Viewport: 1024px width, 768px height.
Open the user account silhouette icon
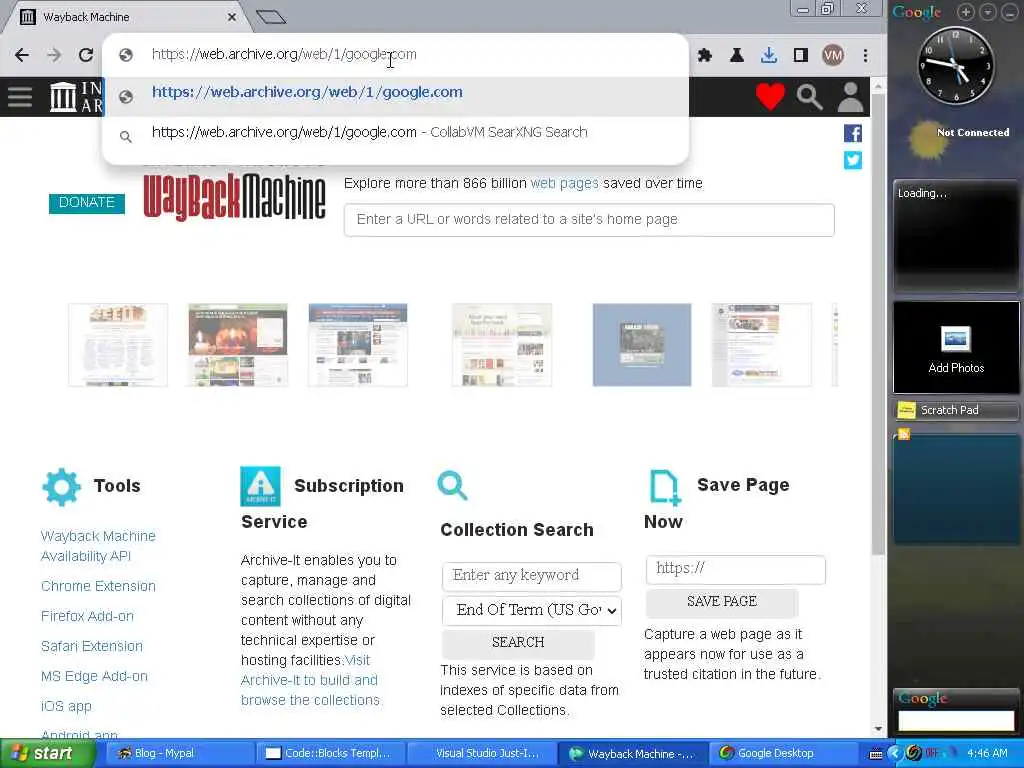[850, 97]
